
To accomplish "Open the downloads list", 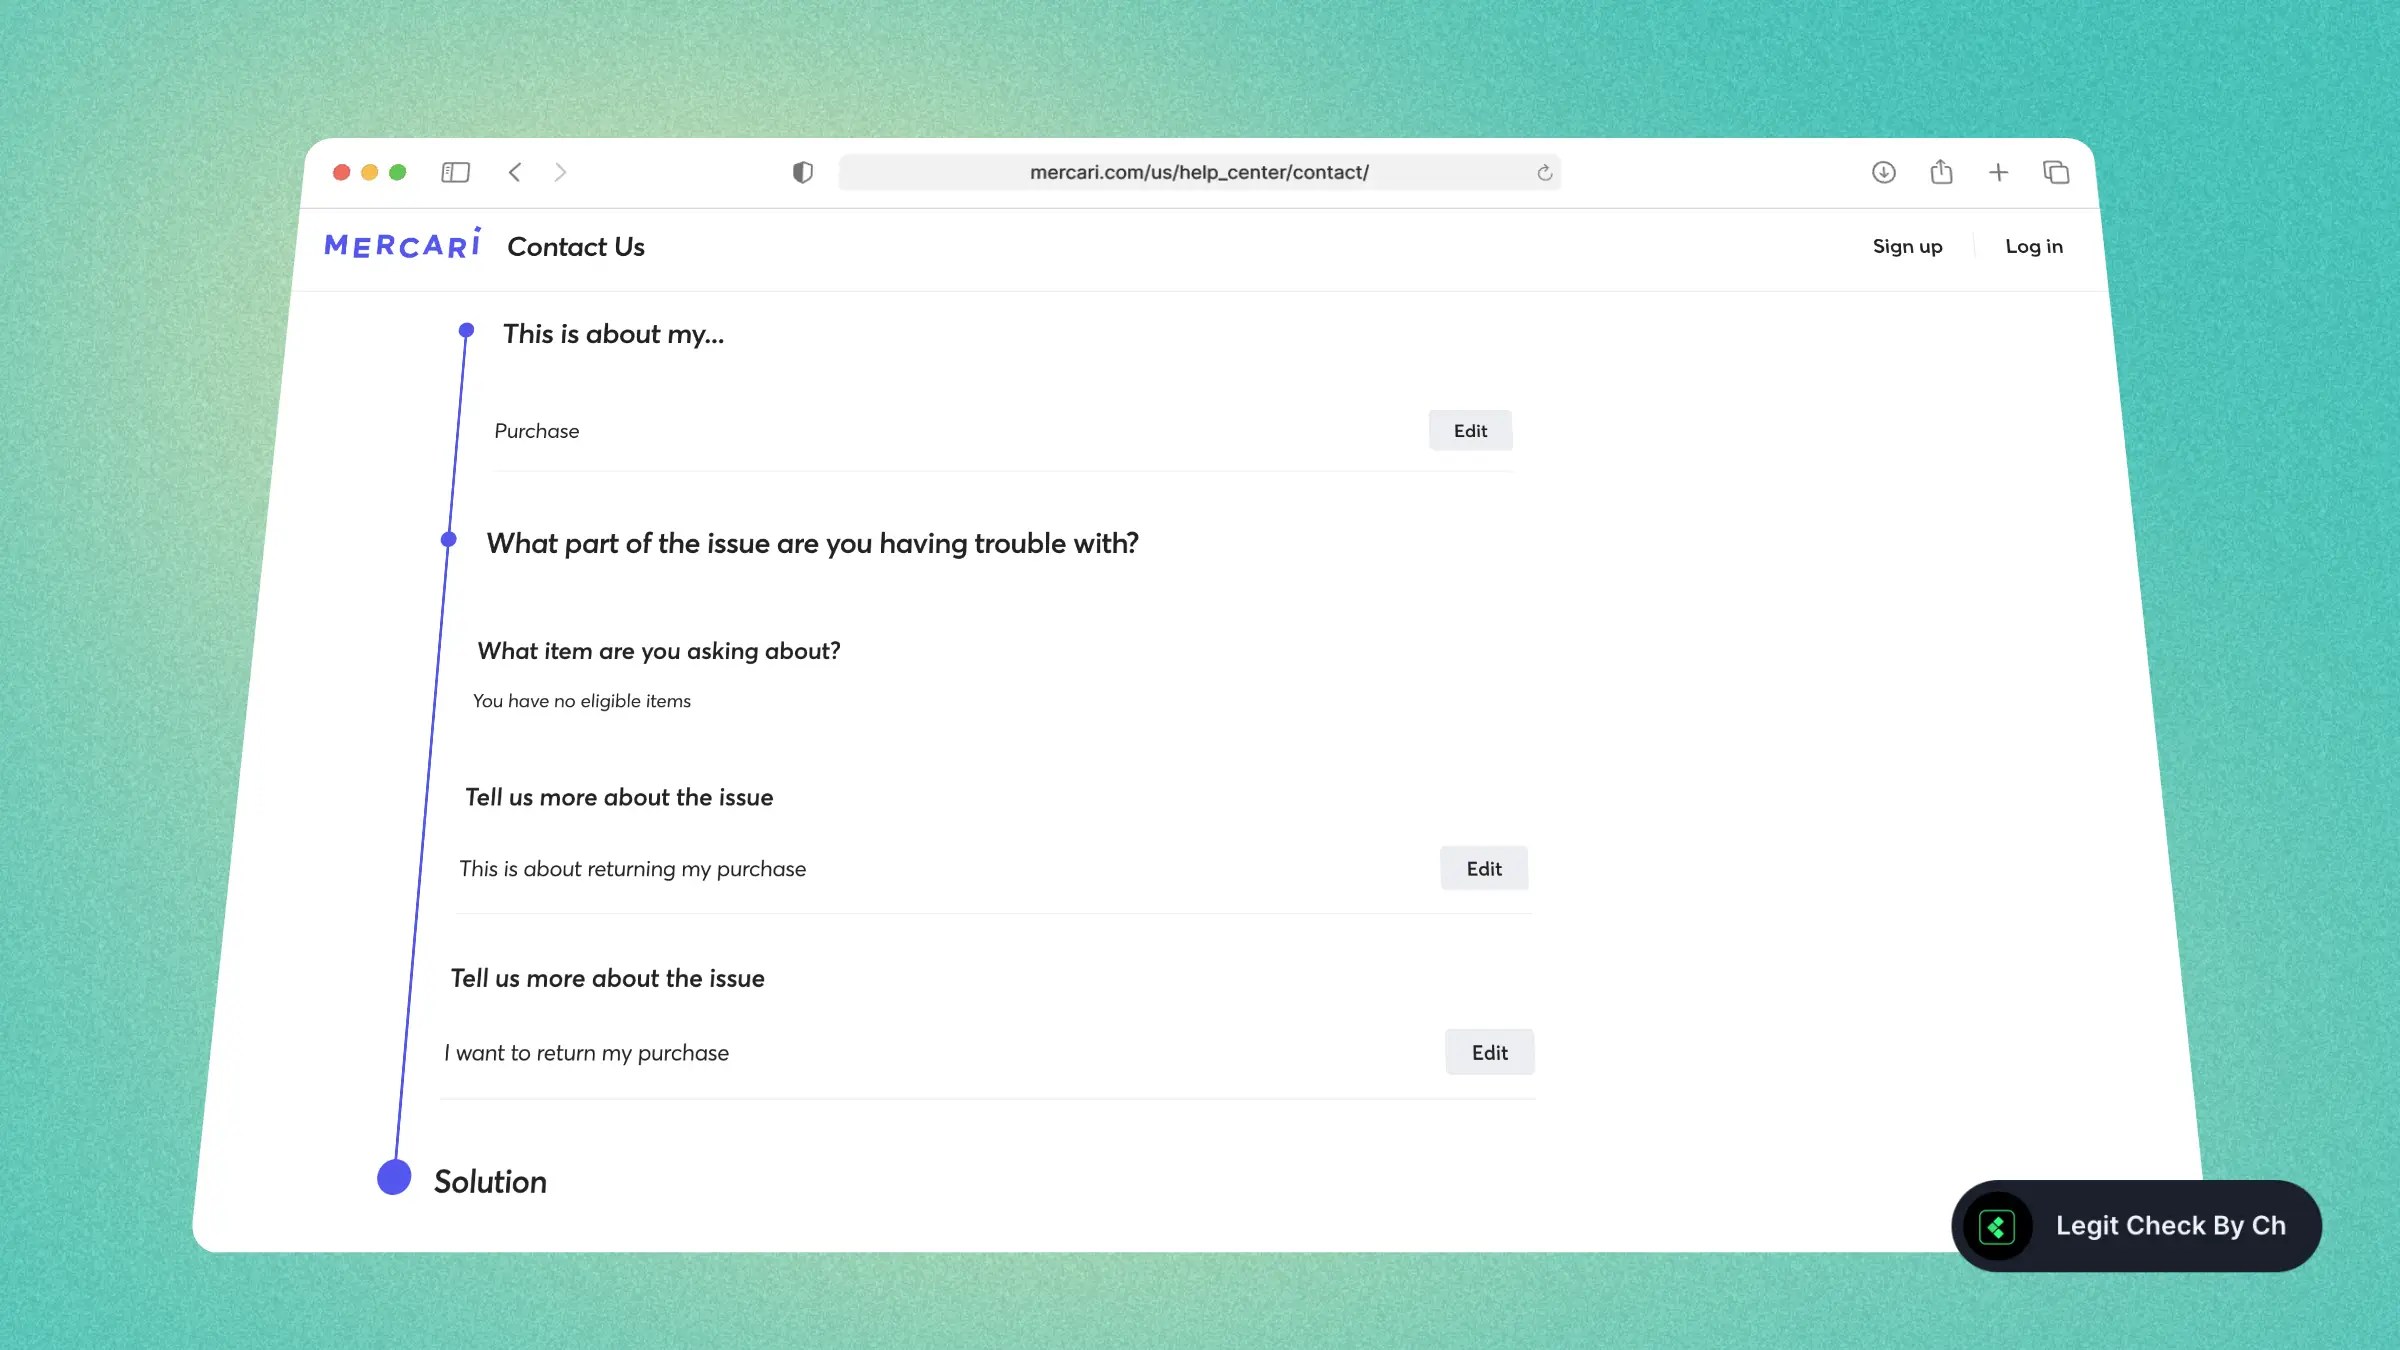I will click(1884, 172).
